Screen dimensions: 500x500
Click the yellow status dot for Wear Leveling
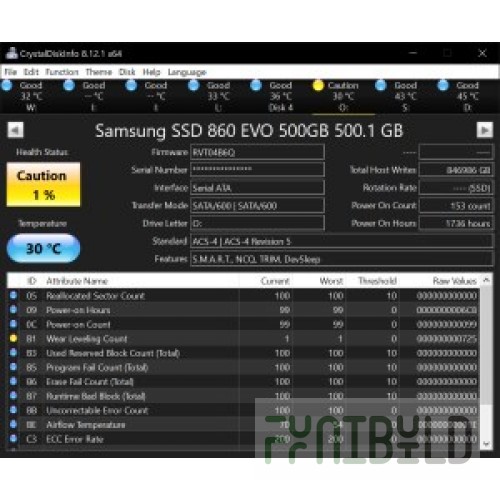pos(13,338)
